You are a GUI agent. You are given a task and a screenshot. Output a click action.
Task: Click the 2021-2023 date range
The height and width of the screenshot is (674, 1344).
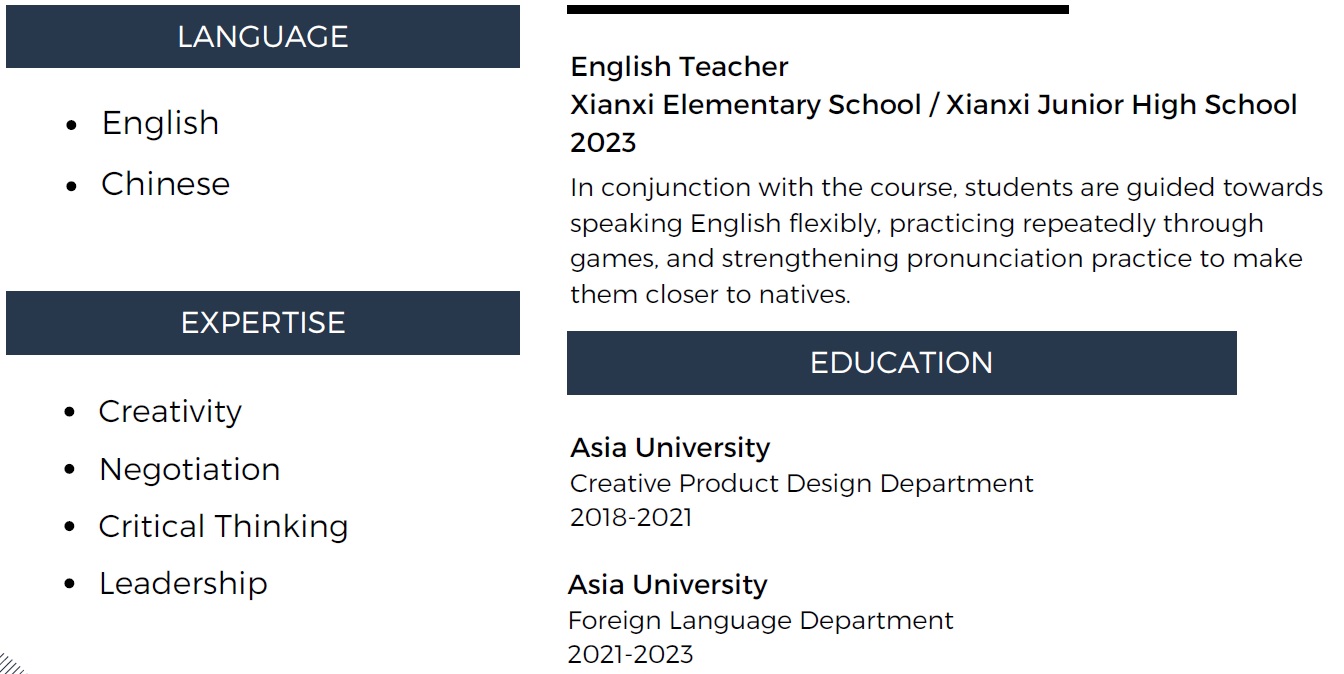click(630, 654)
